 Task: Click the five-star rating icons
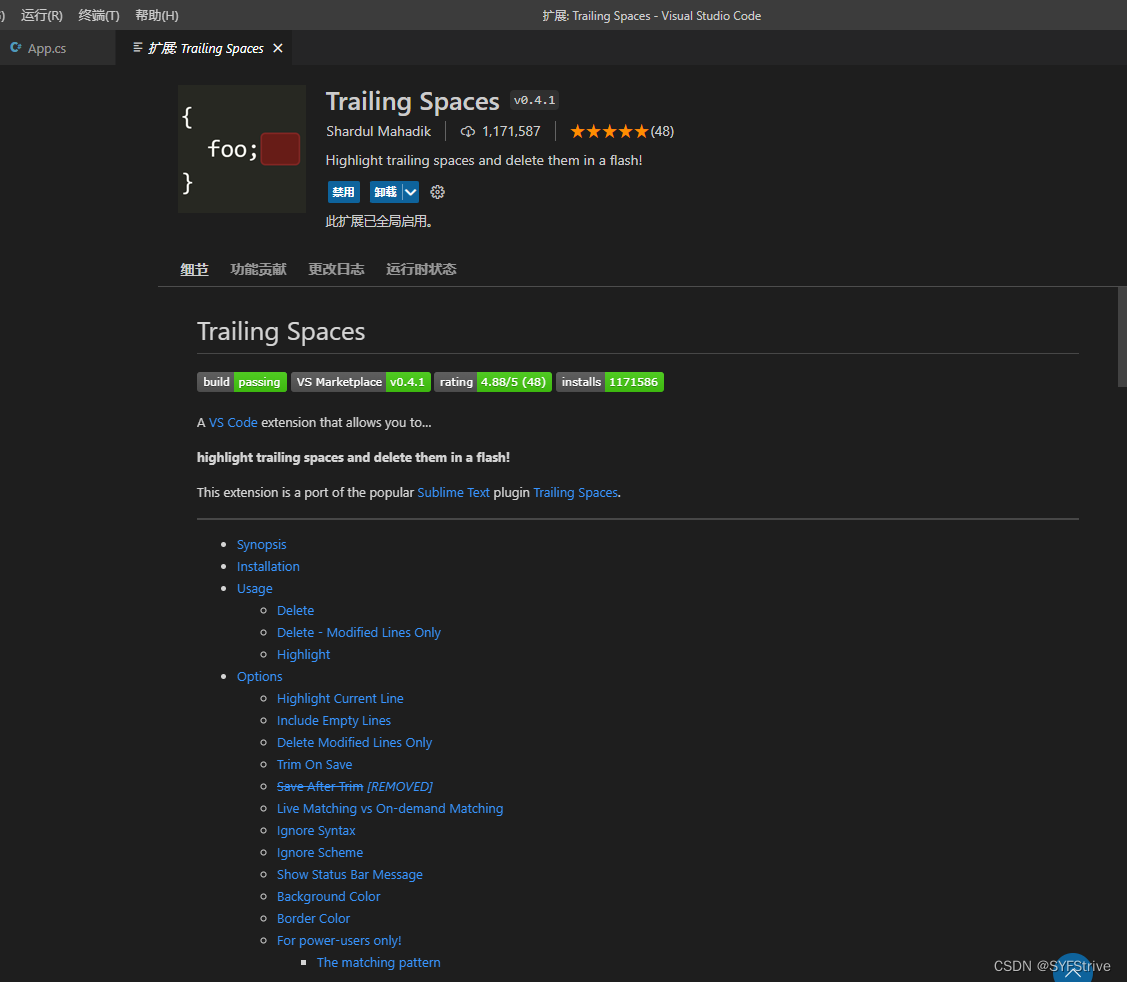pyautogui.click(x=609, y=132)
